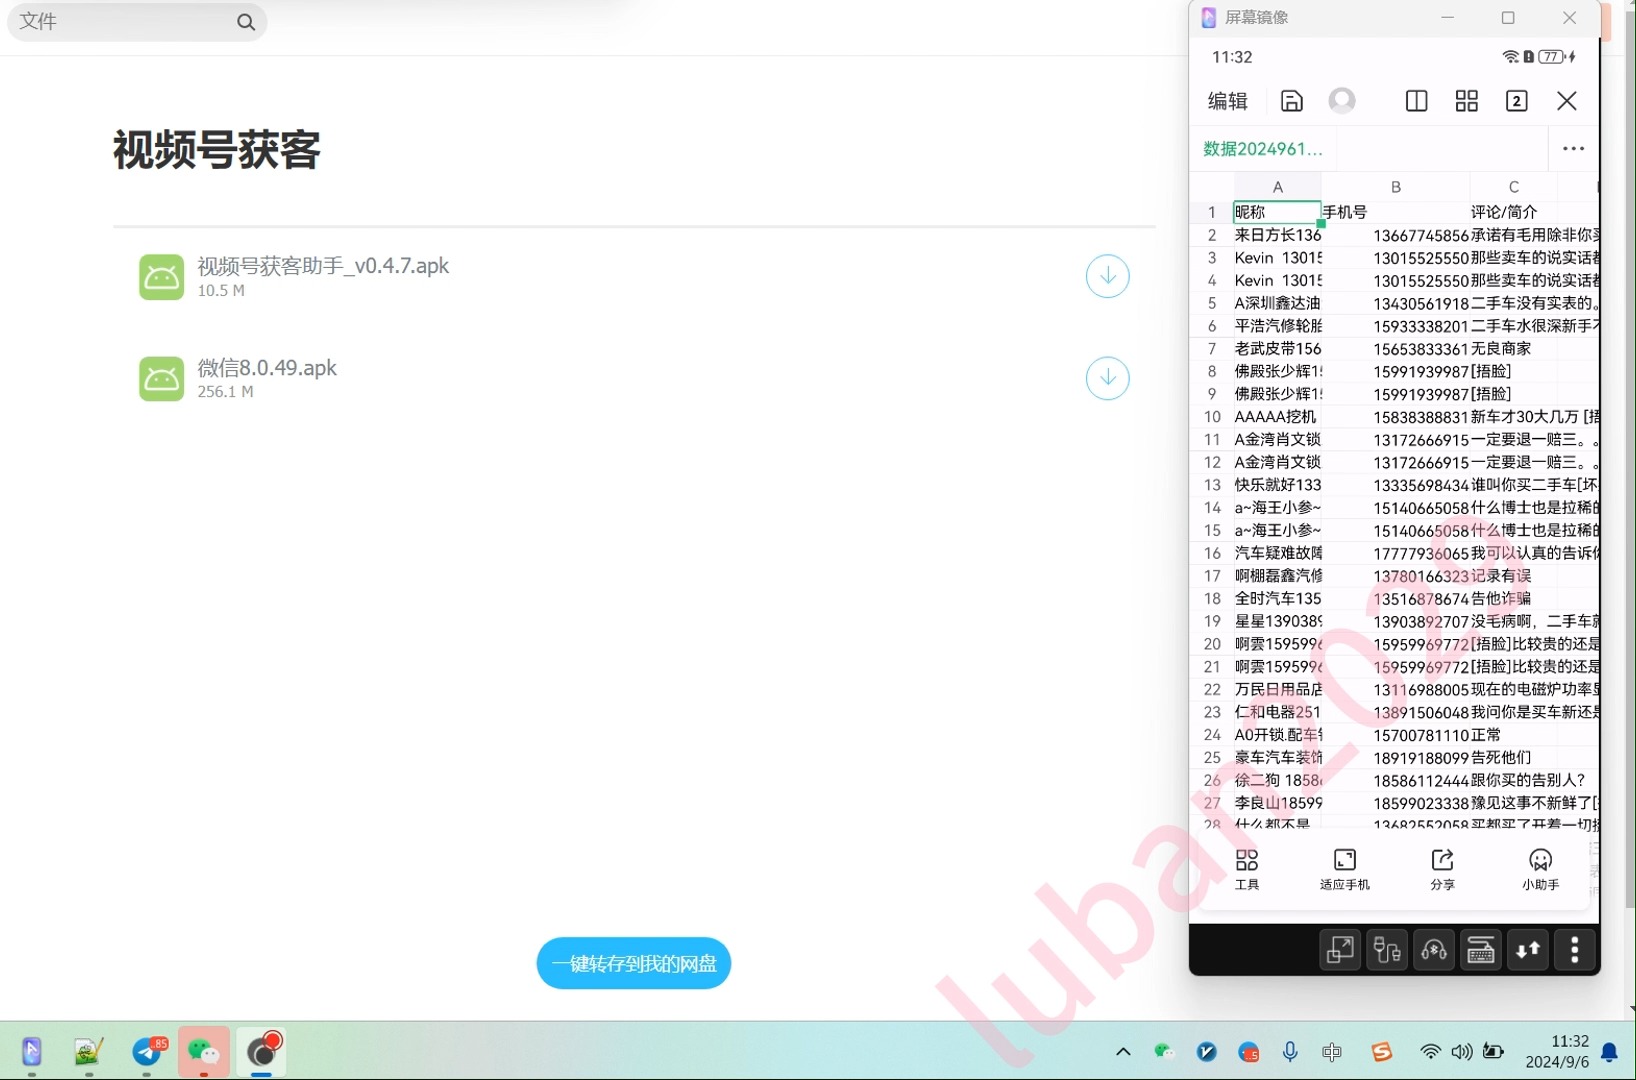The width and height of the screenshot is (1636, 1080).
Task: Click cell 汽车疑难故障 in row 16
Action: (x=1277, y=553)
